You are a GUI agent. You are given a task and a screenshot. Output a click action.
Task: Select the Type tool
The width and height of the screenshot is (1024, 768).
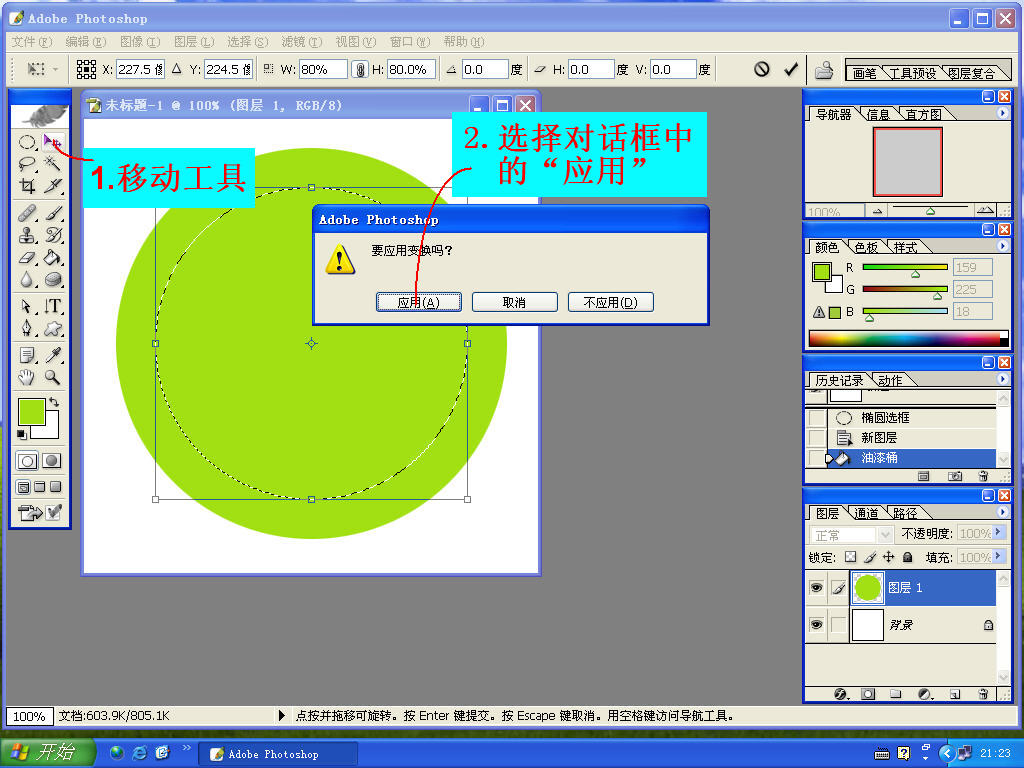coord(53,306)
